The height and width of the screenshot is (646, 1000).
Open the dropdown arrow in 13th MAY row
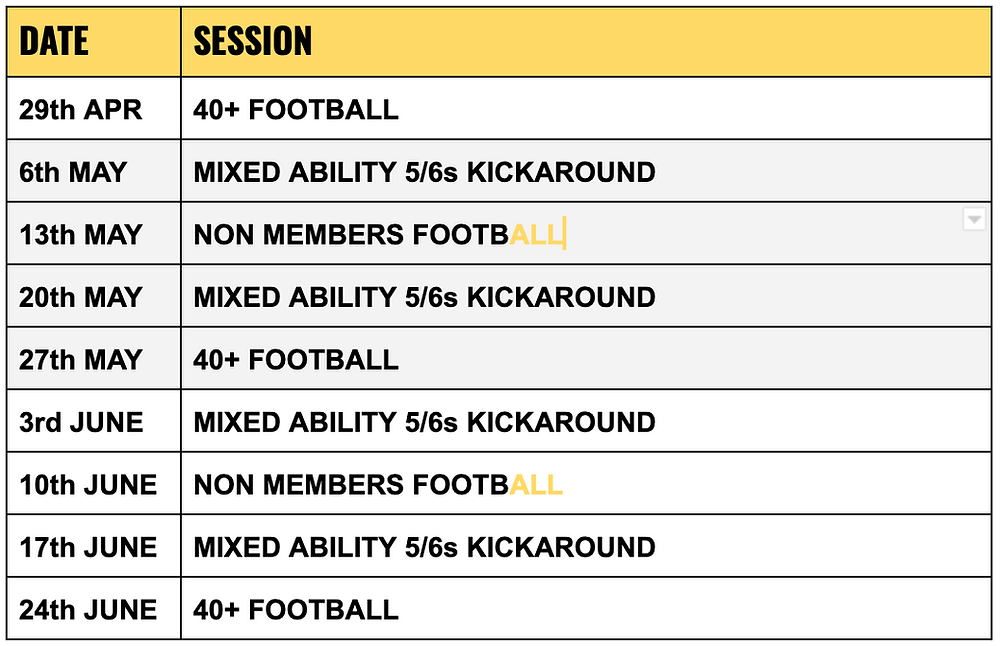(973, 219)
